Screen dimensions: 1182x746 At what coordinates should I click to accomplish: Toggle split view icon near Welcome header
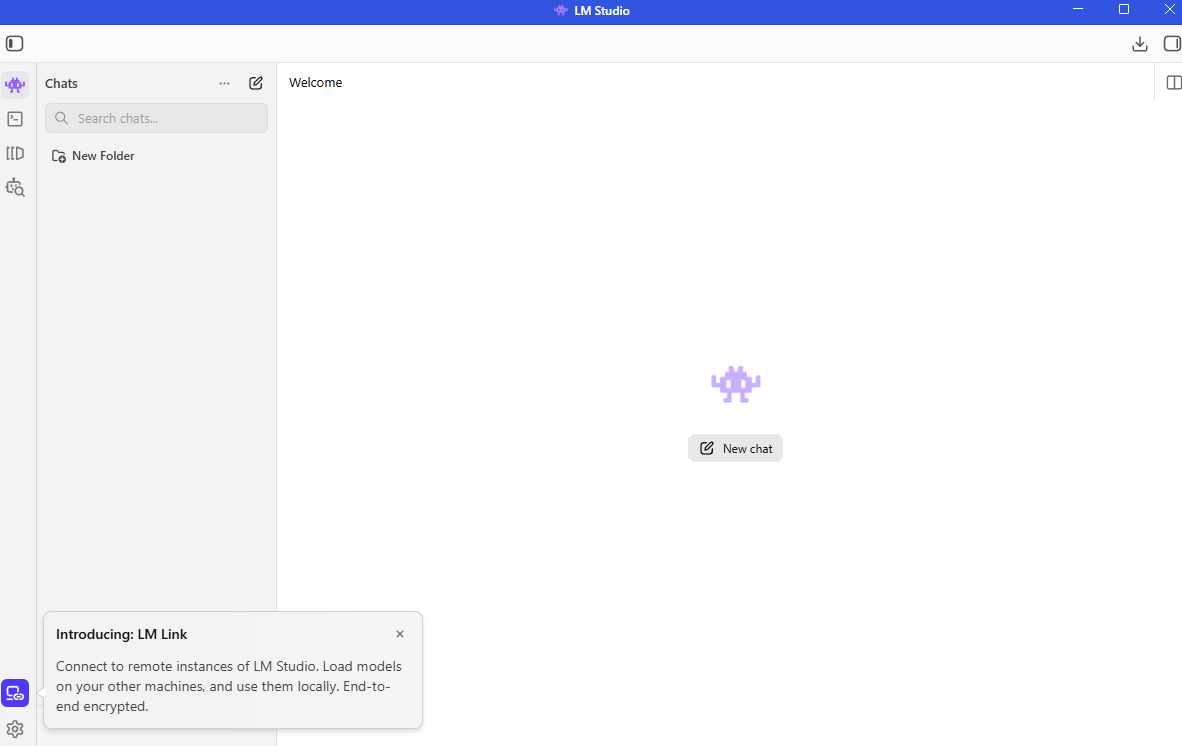(x=1174, y=82)
